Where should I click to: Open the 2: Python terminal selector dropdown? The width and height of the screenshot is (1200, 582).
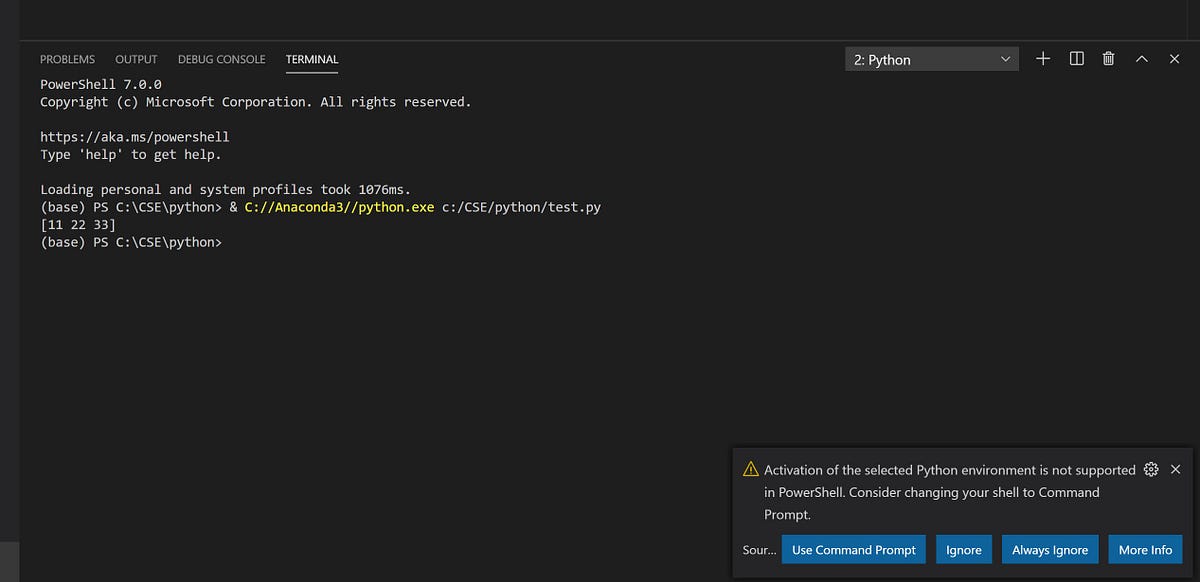pos(930,59)
